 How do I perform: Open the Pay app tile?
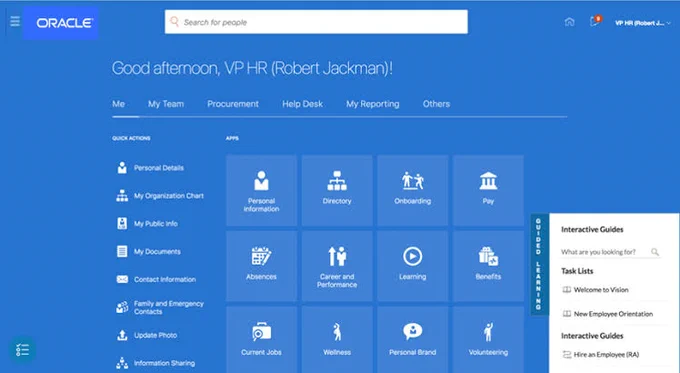coord(488,191)
